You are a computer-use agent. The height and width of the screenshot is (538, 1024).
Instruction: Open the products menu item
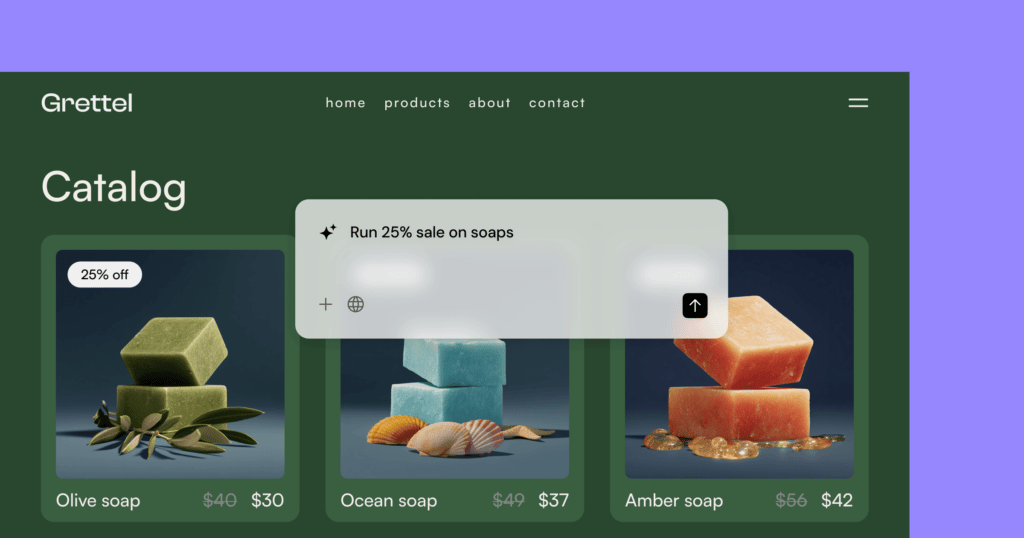pyautogui.click(x=417, y=103)
